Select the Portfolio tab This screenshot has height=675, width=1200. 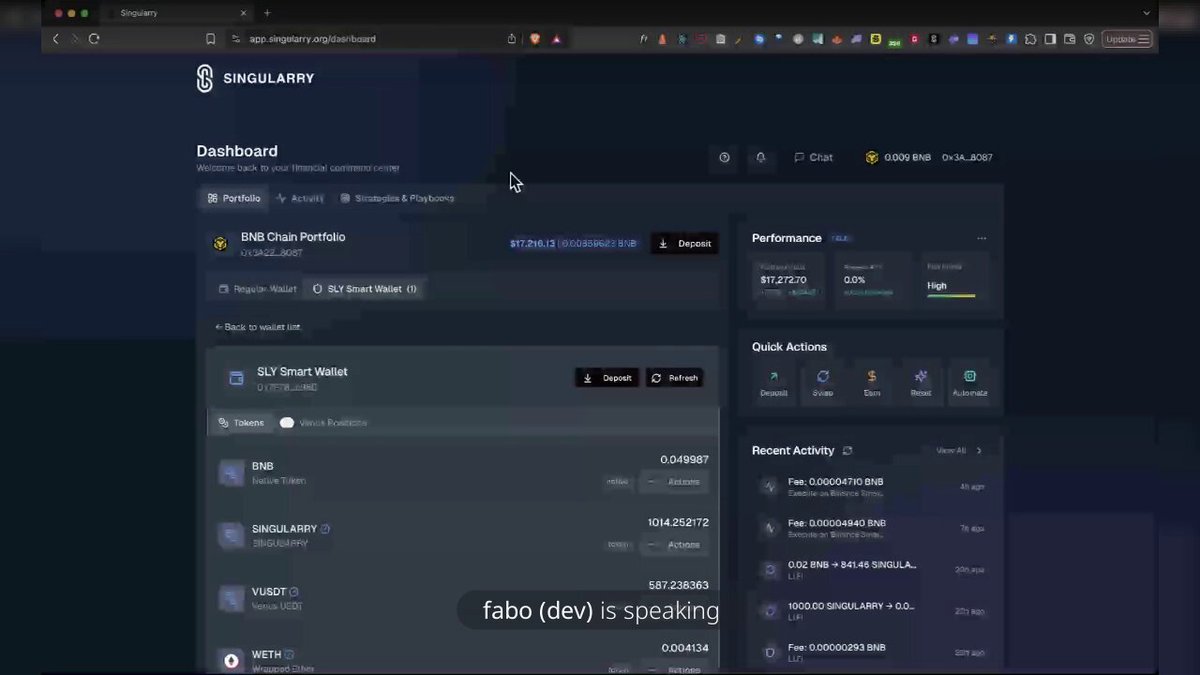234,198
